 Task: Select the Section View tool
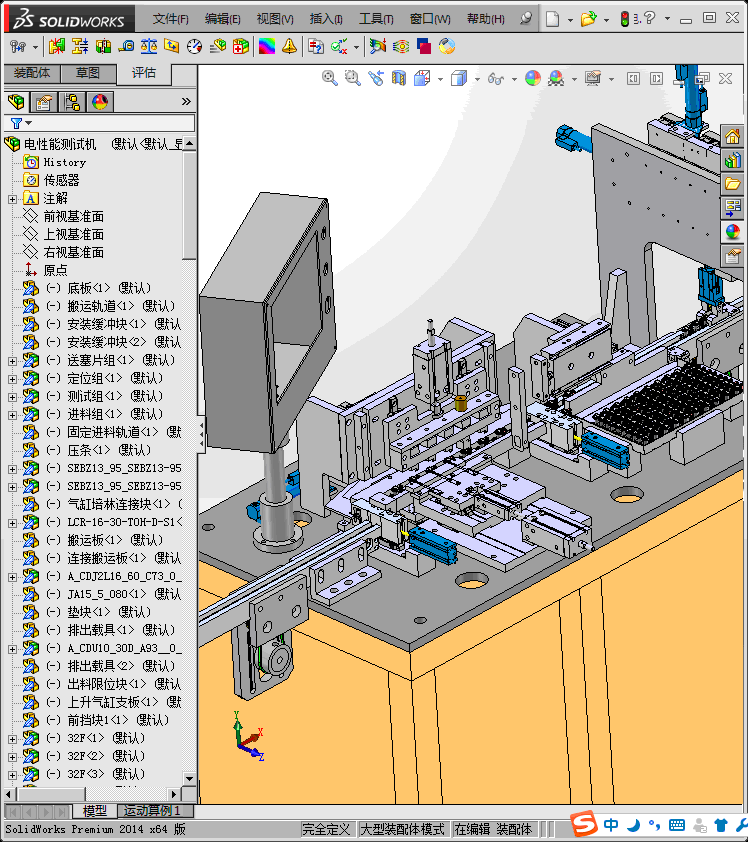tap(399, 78)
